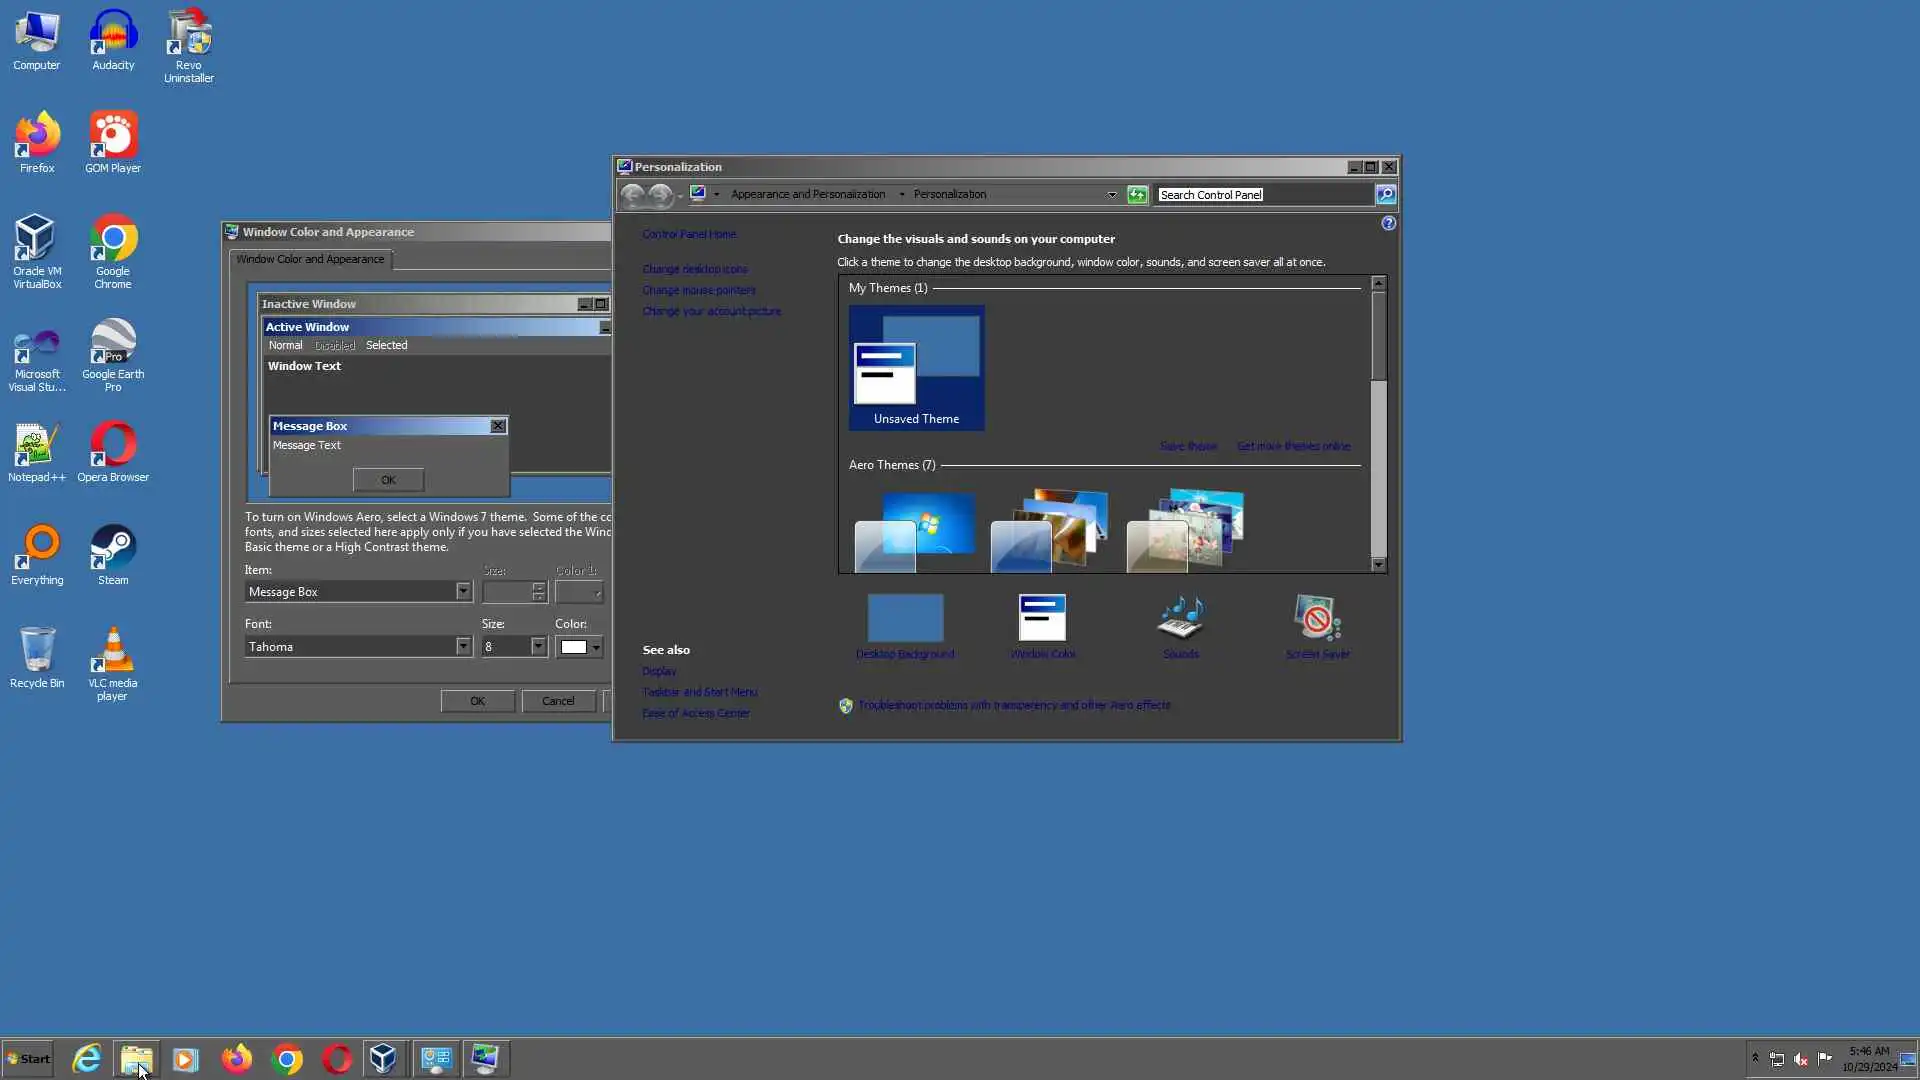The image size is (1920, 1080).
Task: Click in the Search Control Panel field
Action: (x=1262, y=195)
